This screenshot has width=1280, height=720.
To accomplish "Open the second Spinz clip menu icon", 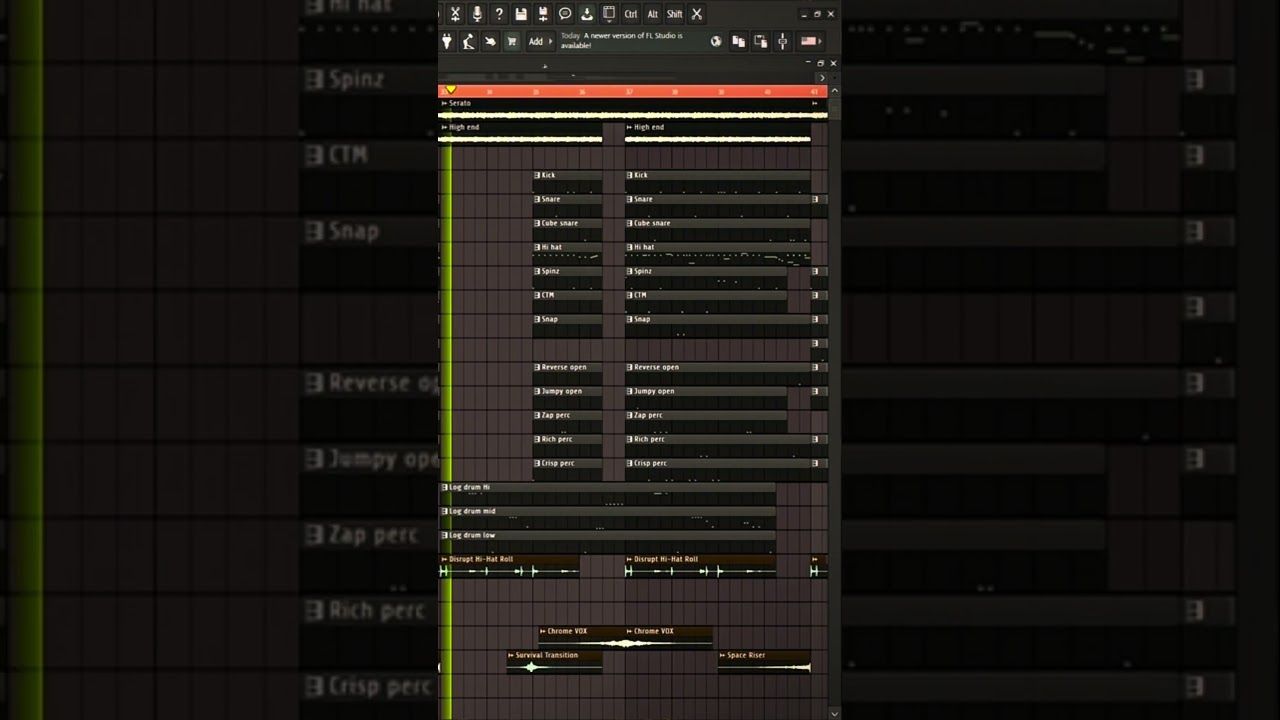I will click(630, 271).
